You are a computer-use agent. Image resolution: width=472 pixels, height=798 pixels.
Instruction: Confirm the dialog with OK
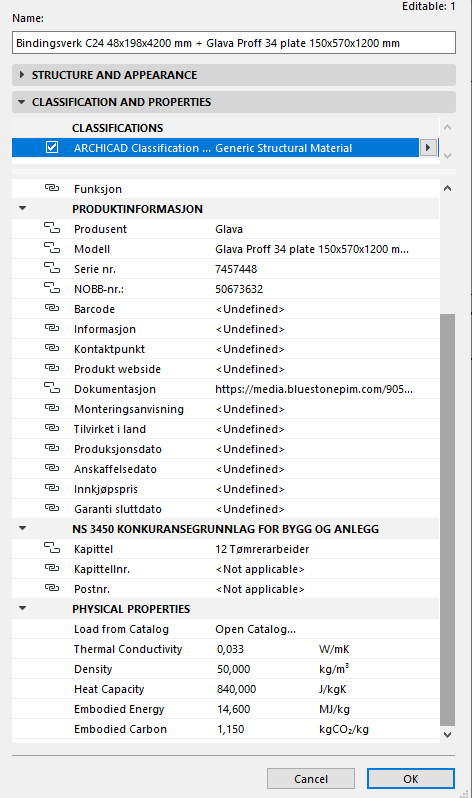[411, 779]
